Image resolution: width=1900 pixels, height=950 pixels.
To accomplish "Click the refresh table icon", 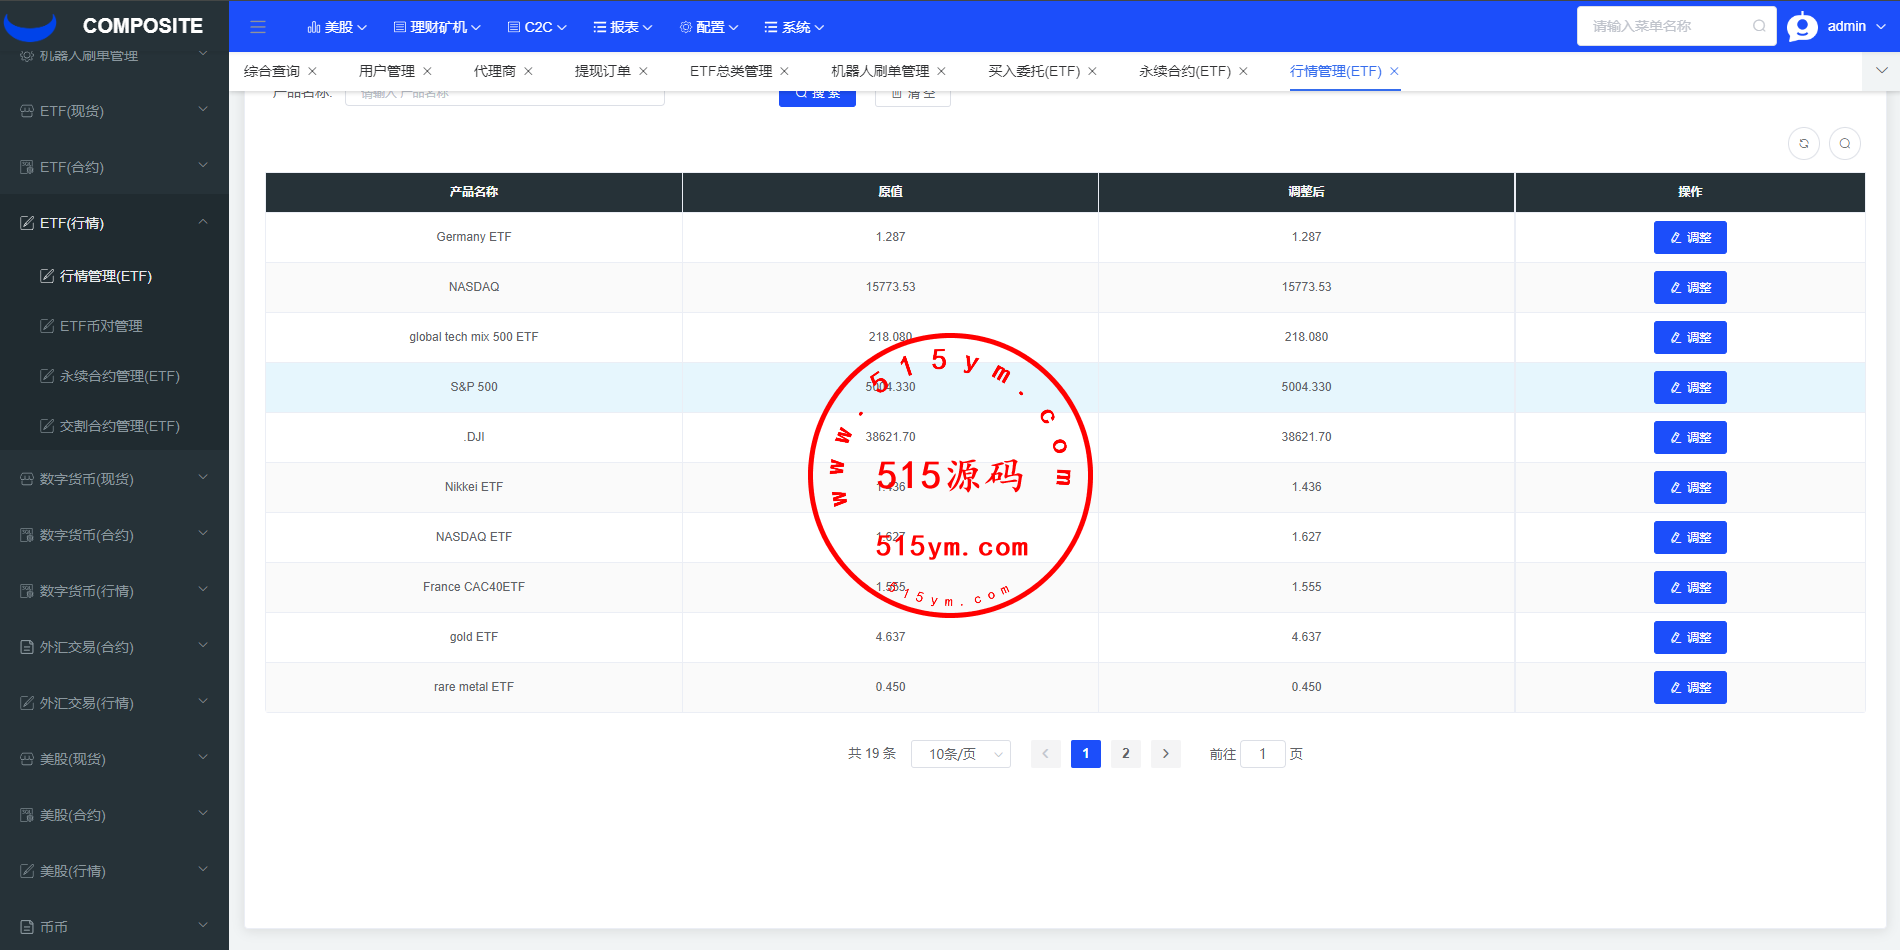I will pyautogui.click(x=1803, y=144).
